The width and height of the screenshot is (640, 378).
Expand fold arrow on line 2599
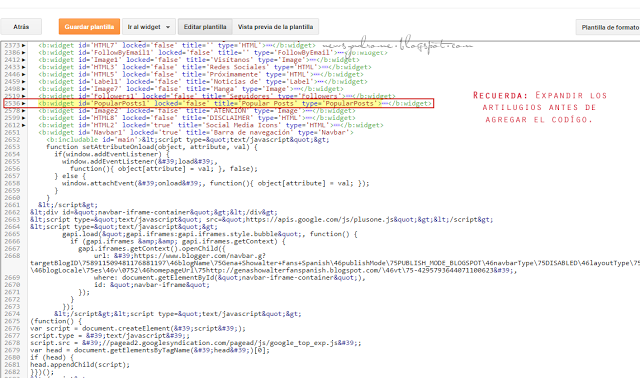tap(24, 118)
